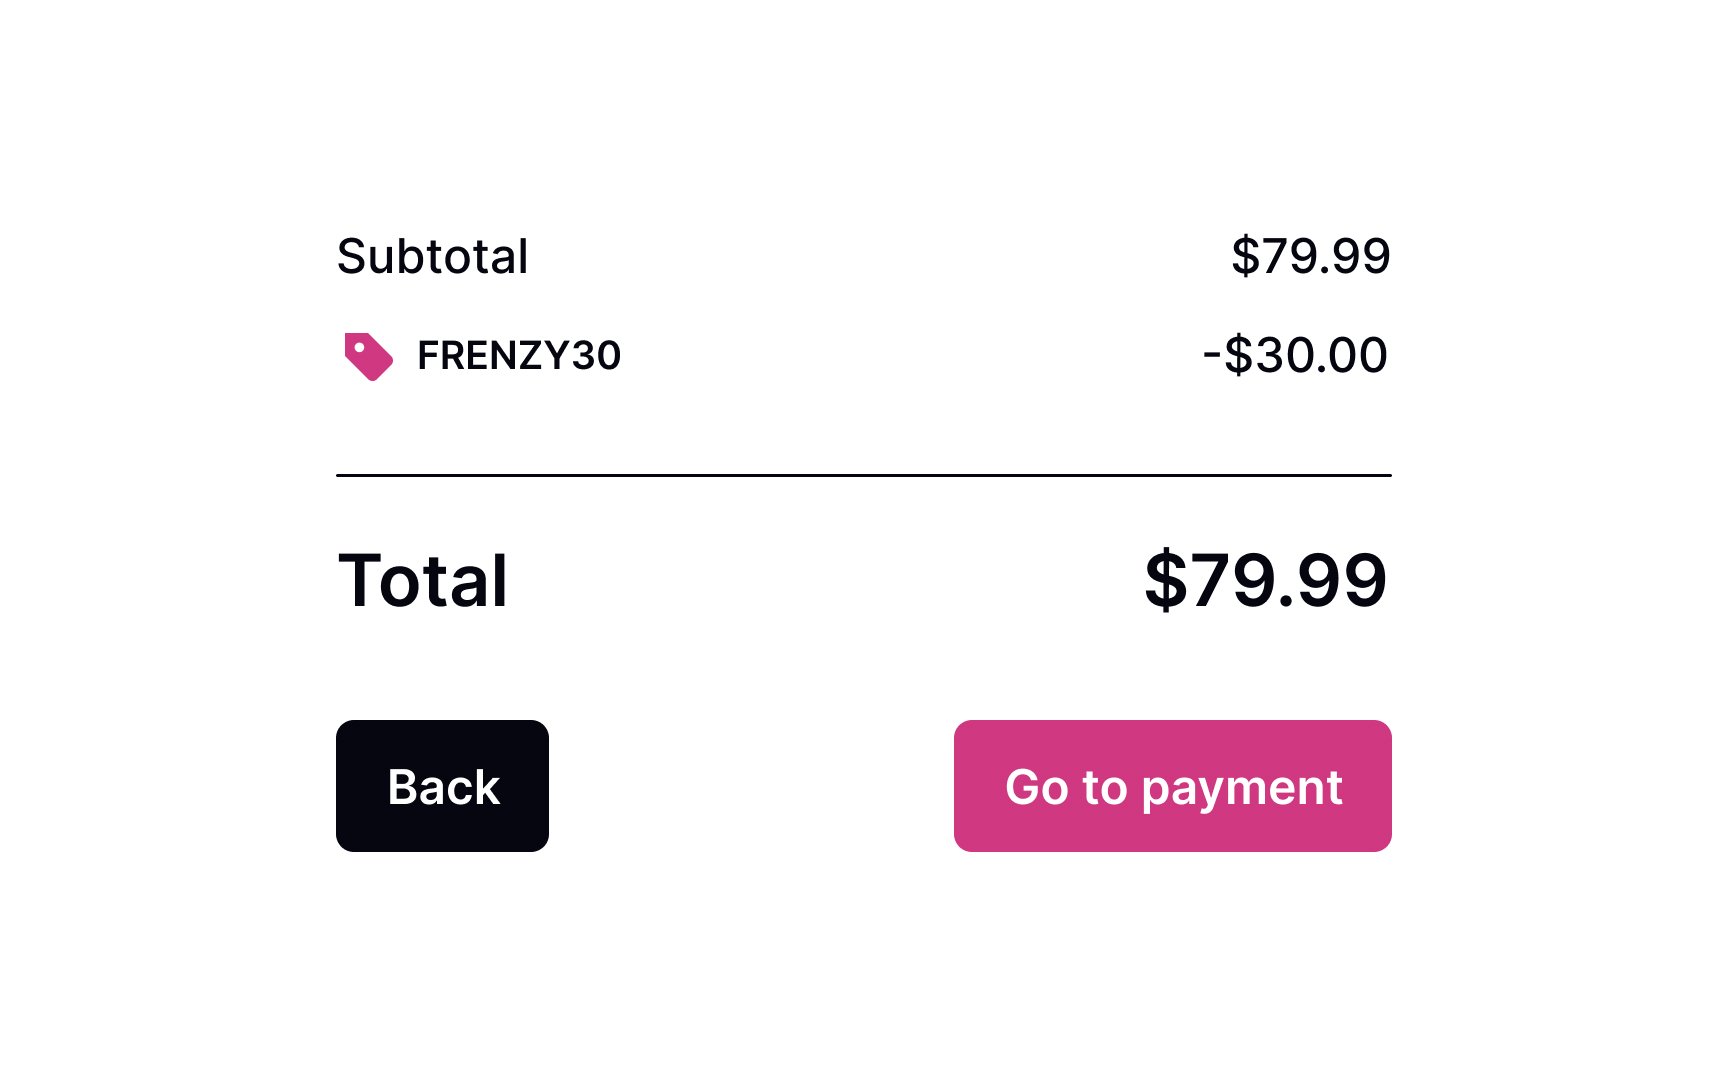This screenshot has height=1080, width=1728.
Task: Go back using the Back button
Action: point(442,786)
